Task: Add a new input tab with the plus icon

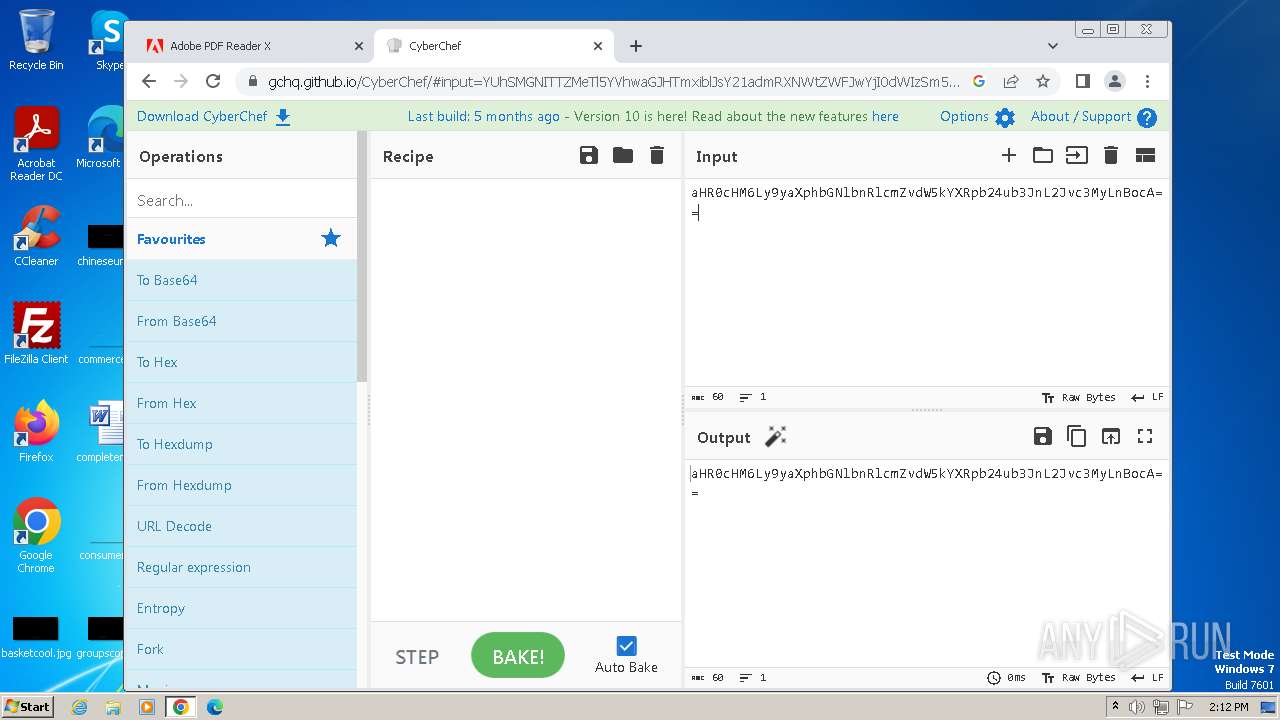Action: [x=1009, y=155]
